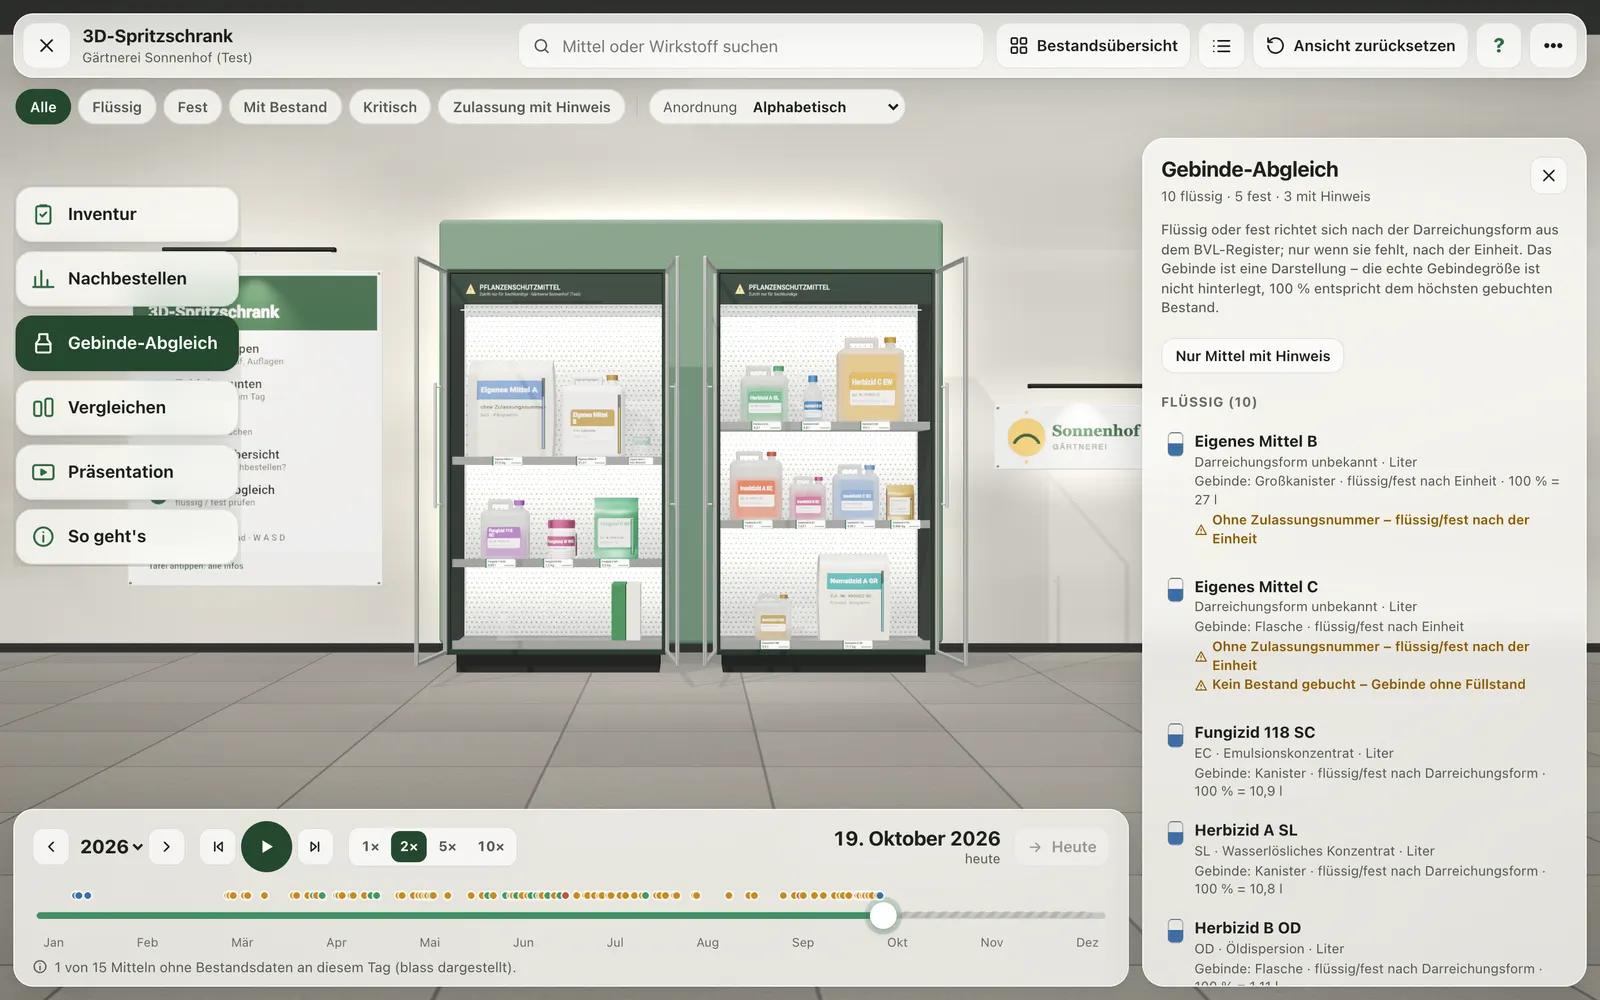Screen dimensions: 1600x1000
Task: Click timeline track at Jun
Action: pyautogui.click(x=523, y=915)
